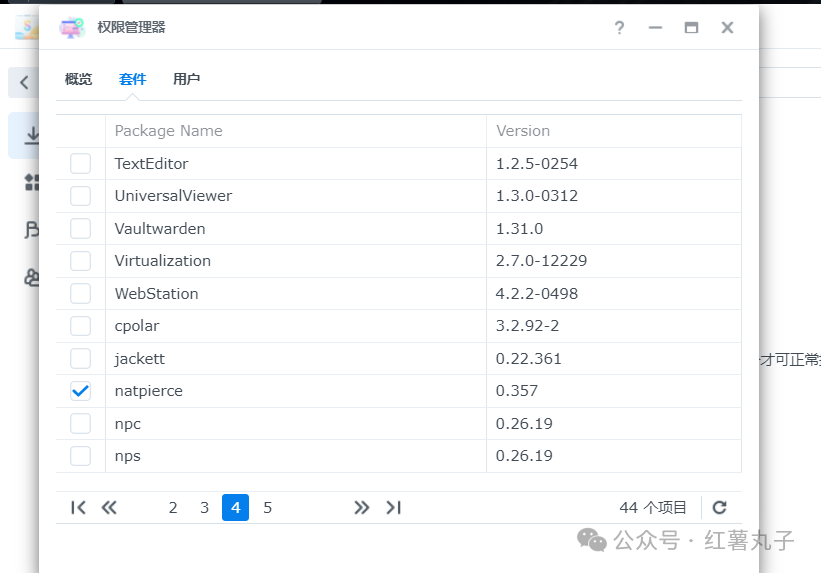Go to page 5

point(268,508)
